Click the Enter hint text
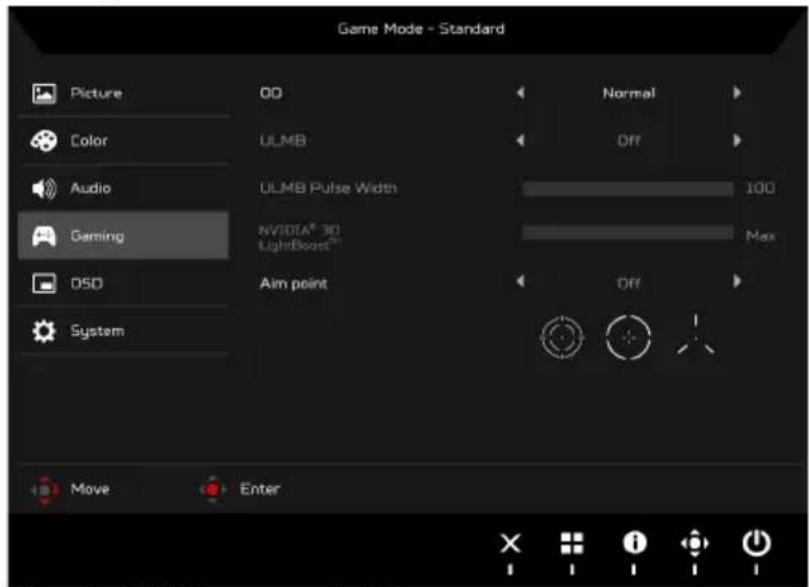Screen dimensions: 809x587 pyautogui.click(x=260, y=488)
